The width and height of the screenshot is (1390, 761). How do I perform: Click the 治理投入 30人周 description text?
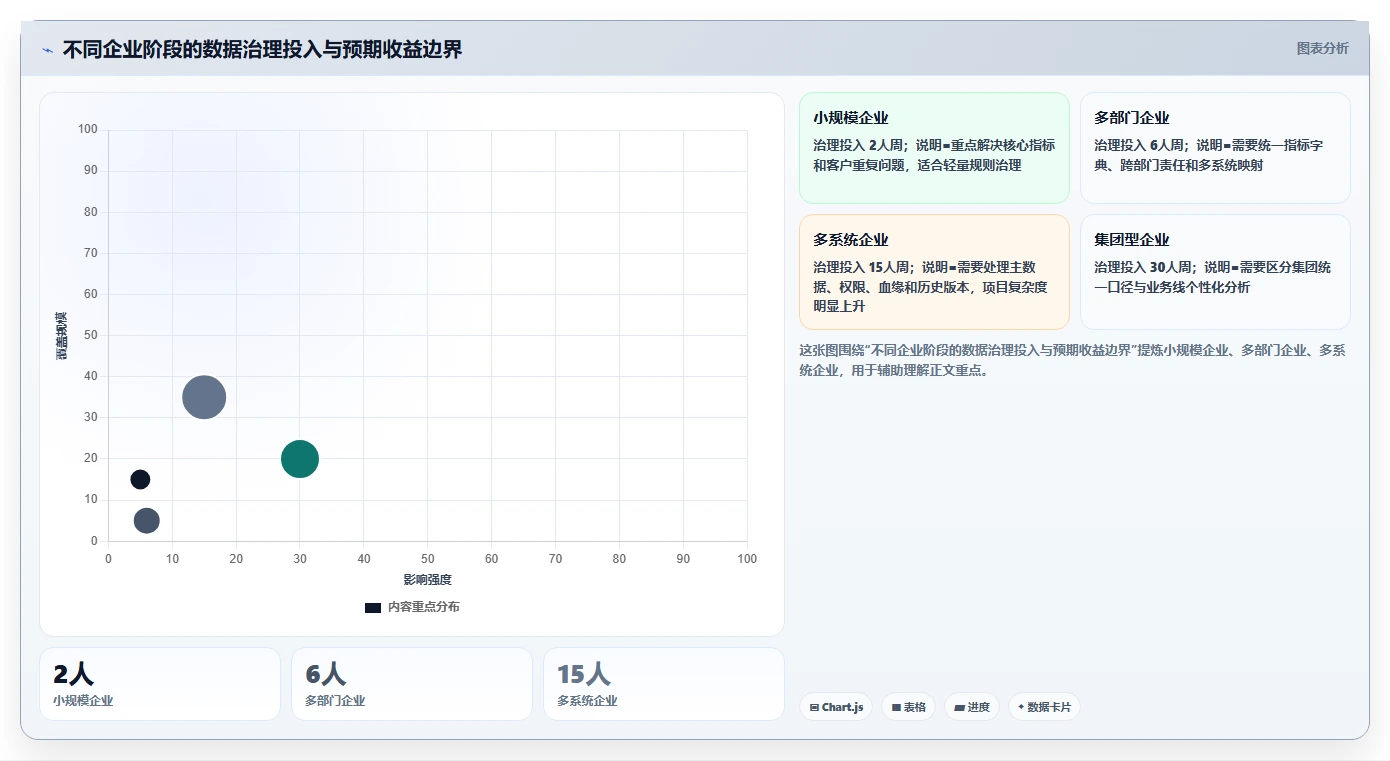pyautogui.click(x=1212, y=277)
